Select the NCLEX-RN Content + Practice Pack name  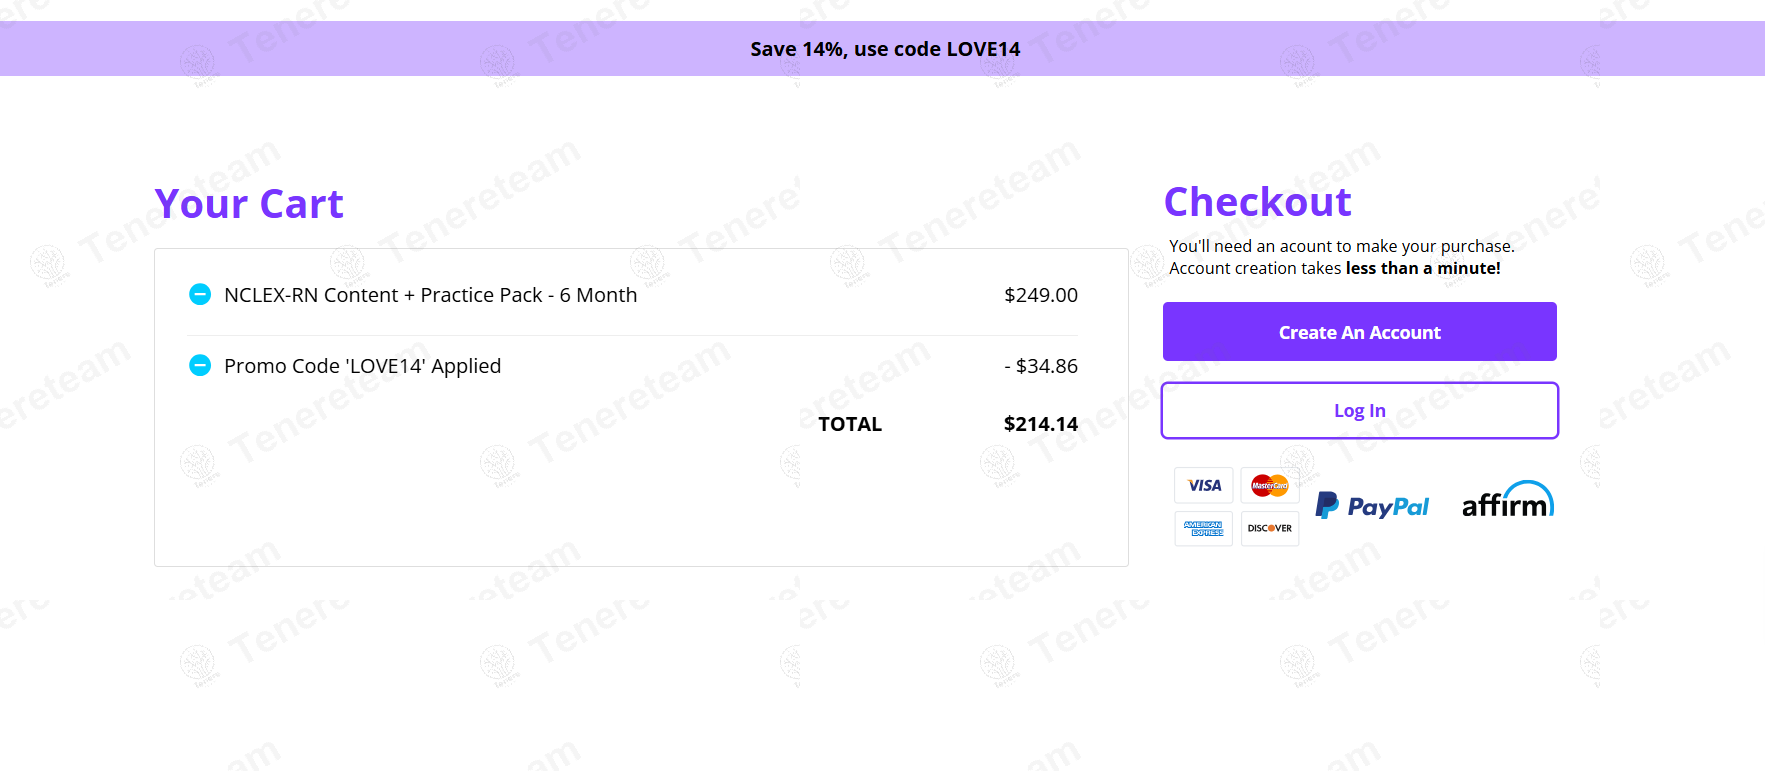(430, 295)
